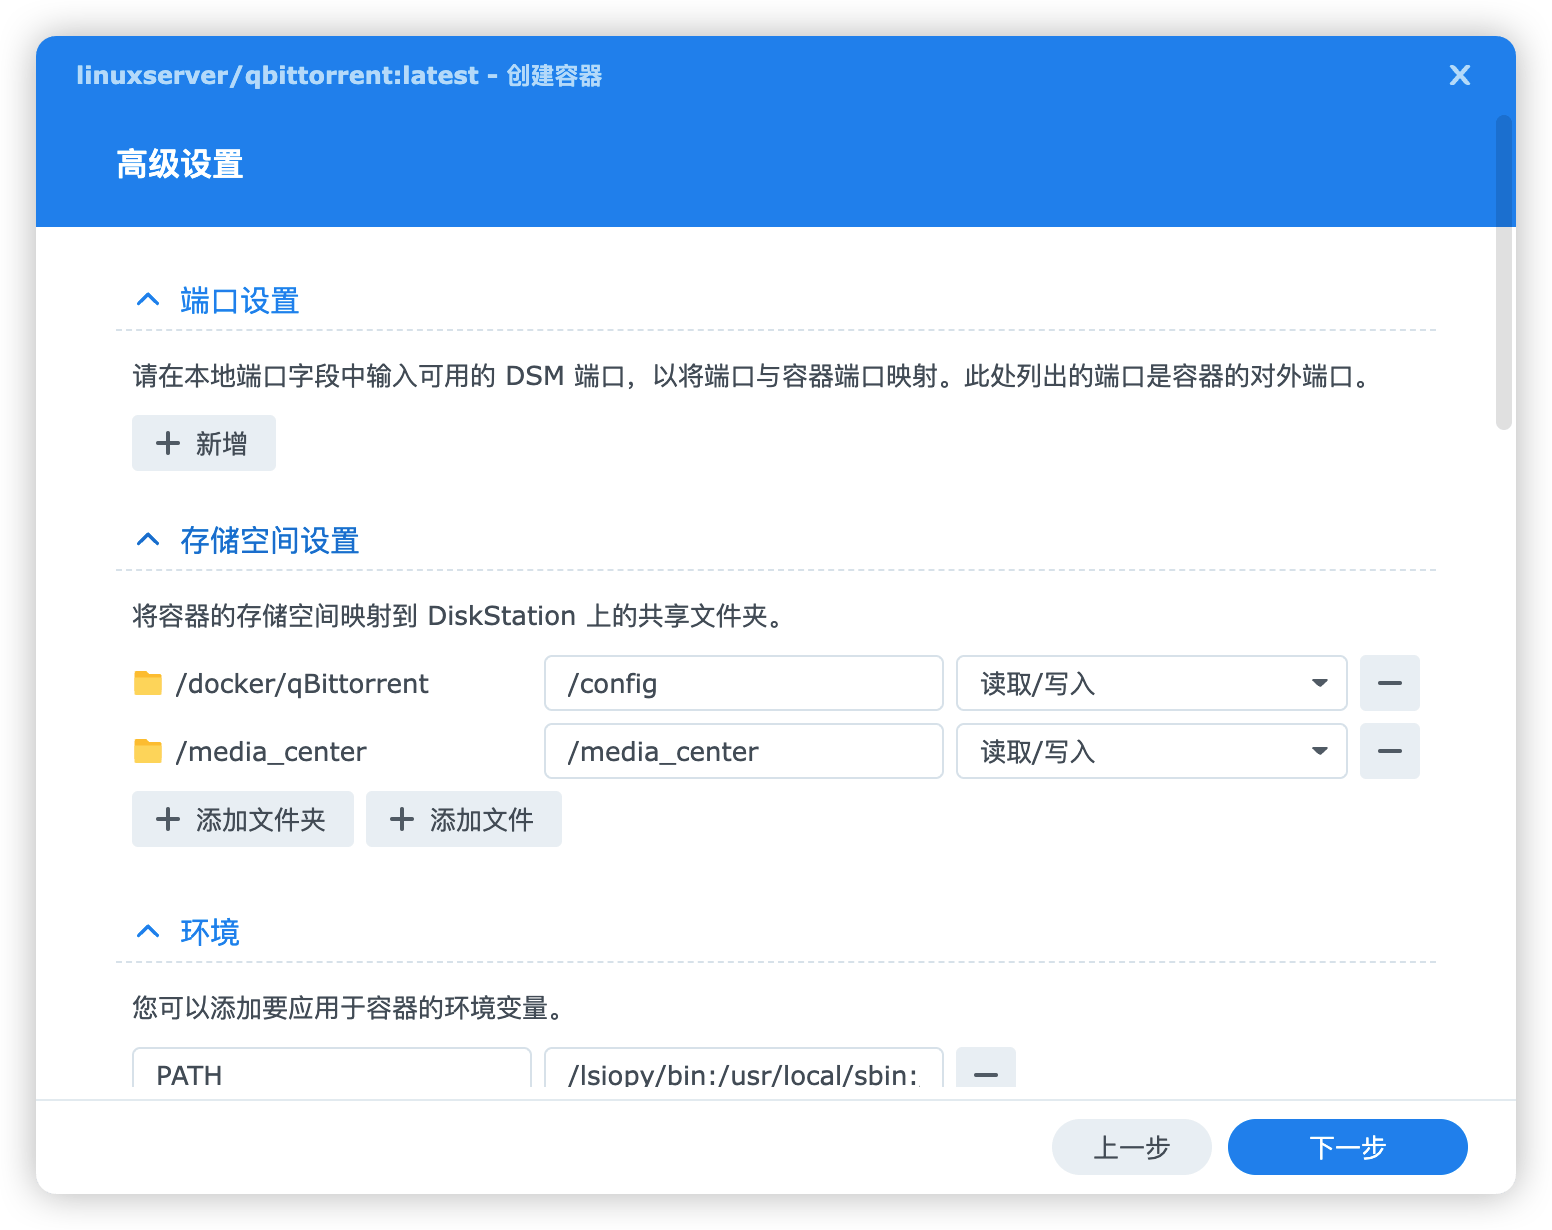This screenshot has height=1230, width=1552.
Task: Remove the /docker/qBittorrent volume mapping row
Action: [1389, 683]
